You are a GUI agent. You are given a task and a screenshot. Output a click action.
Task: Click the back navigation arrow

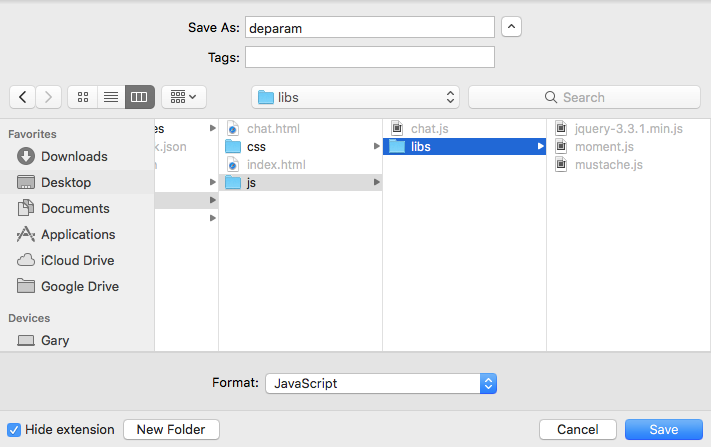click(23, 97)
